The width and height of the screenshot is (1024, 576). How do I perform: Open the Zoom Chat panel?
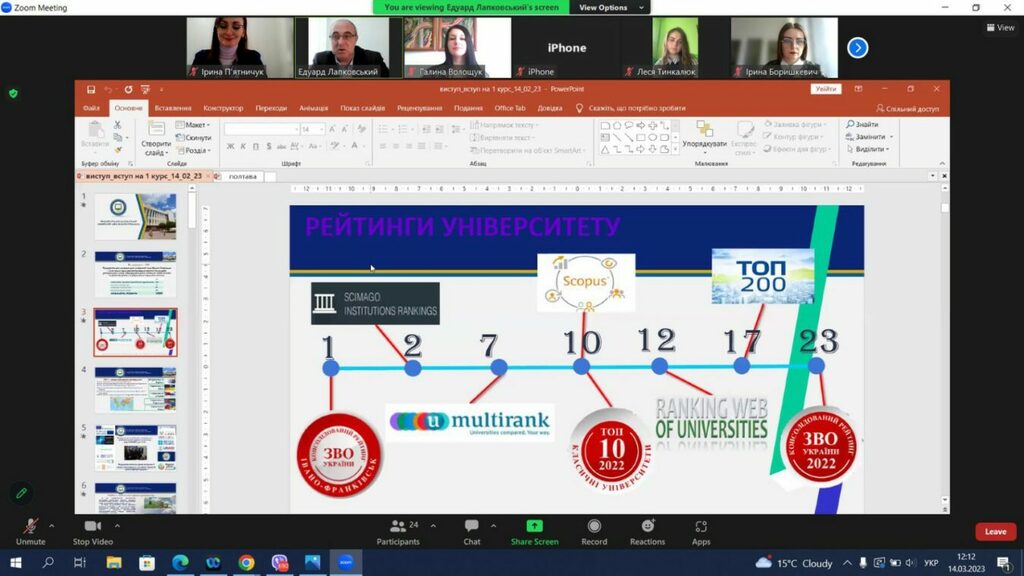(x=471, y=530)
